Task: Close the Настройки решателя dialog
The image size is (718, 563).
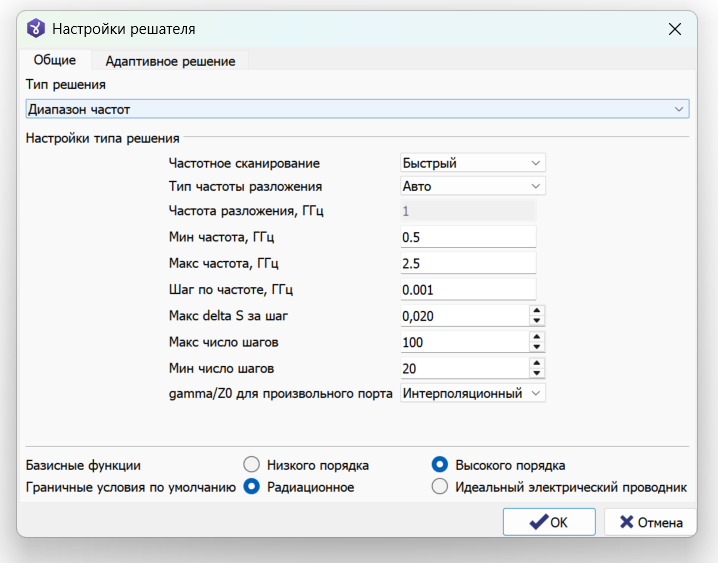Action: [x=674, y=29]
